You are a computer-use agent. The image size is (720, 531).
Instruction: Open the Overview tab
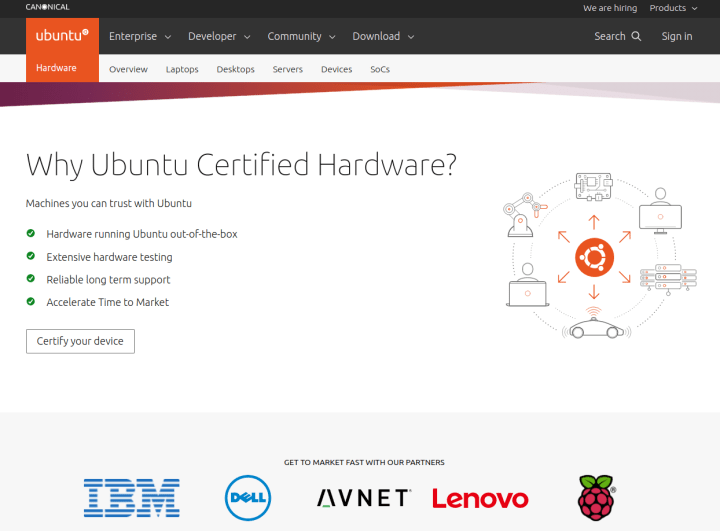[128, 69]
